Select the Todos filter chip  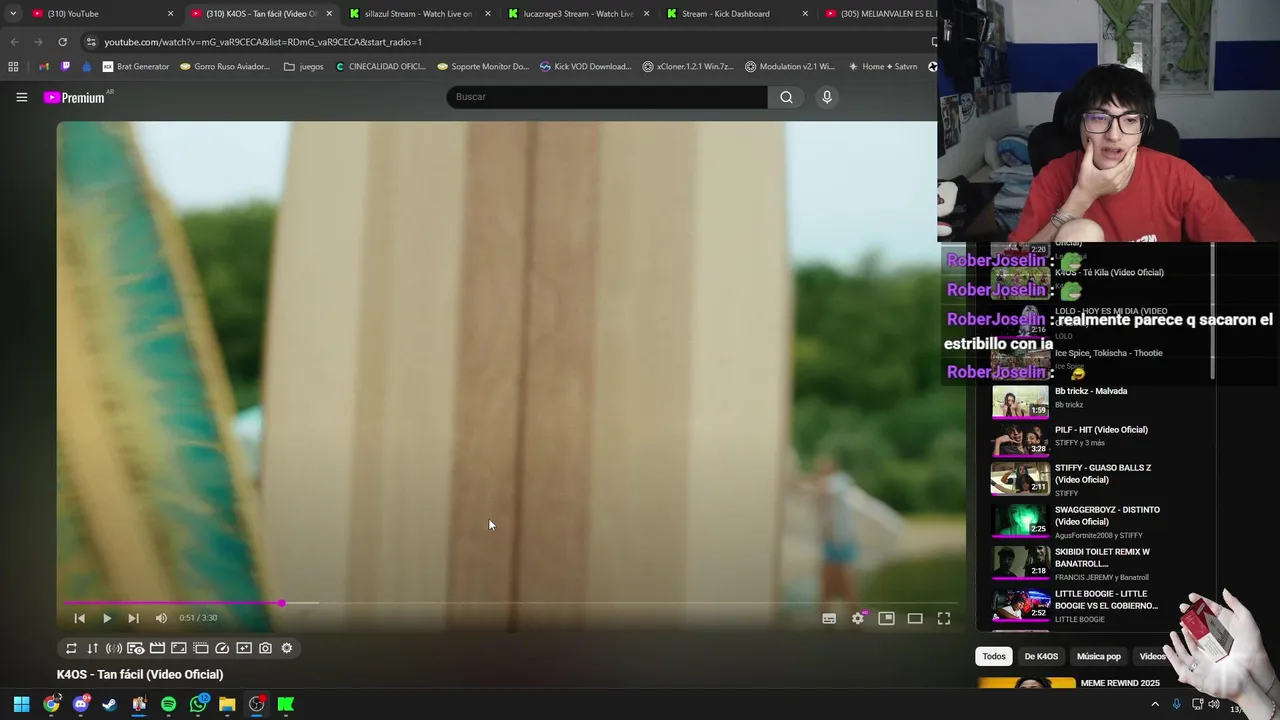(994, 656)
